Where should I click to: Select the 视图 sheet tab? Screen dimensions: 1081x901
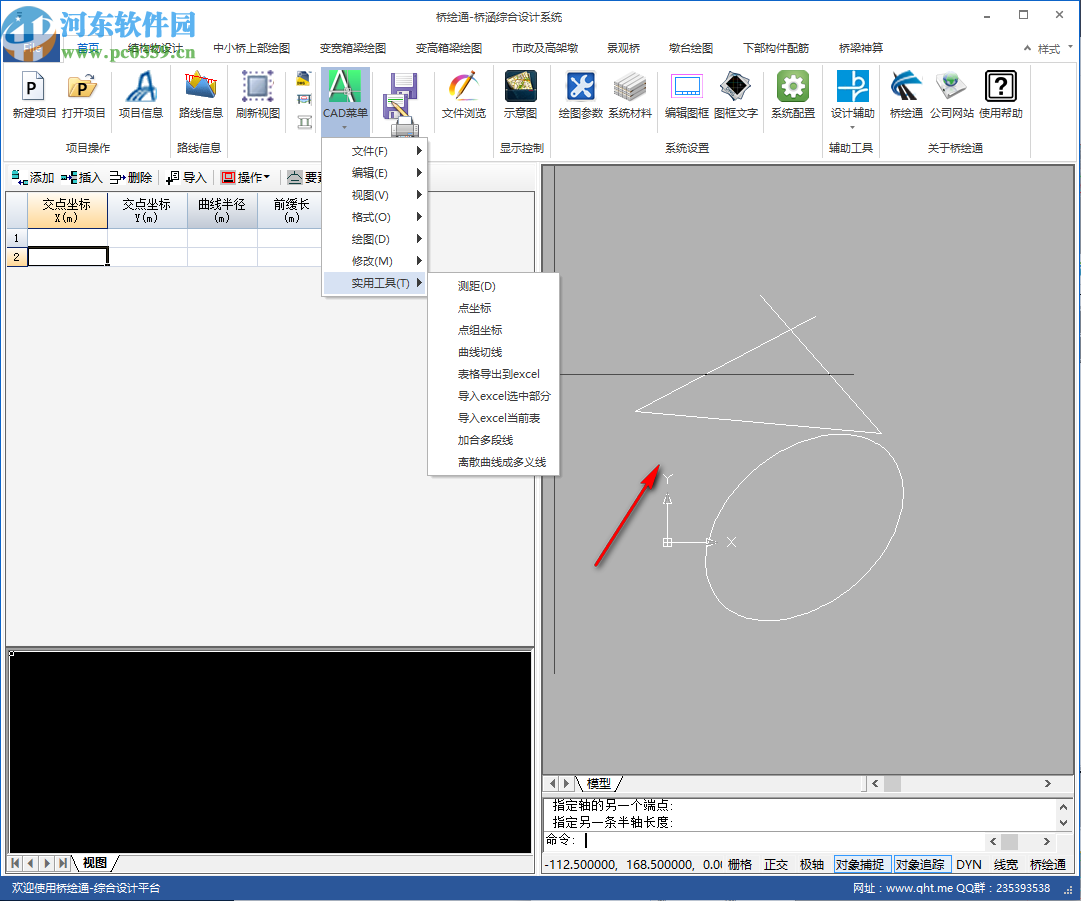pos(95,863)
